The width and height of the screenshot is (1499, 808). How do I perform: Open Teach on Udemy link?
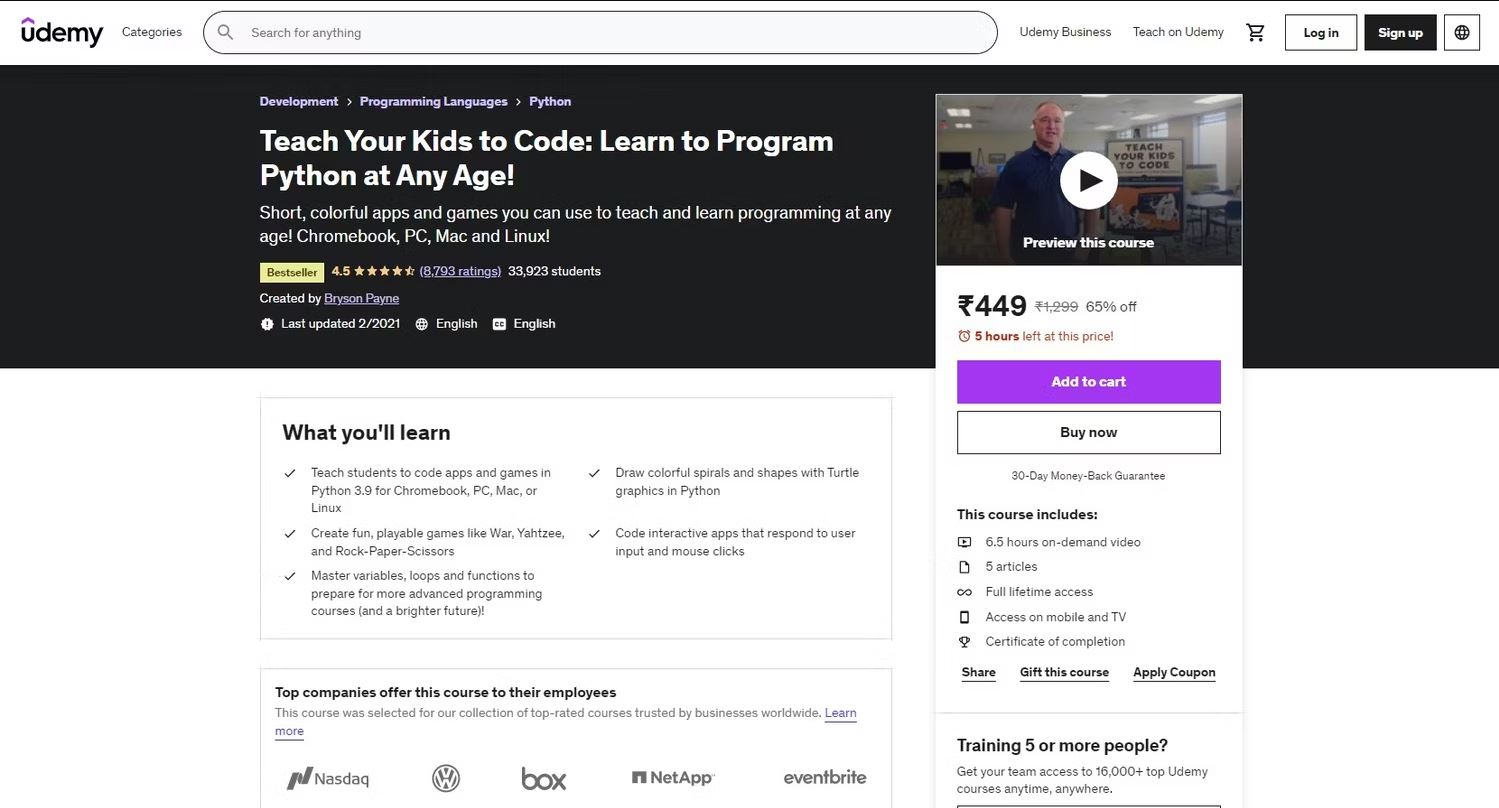point(1178,32)
